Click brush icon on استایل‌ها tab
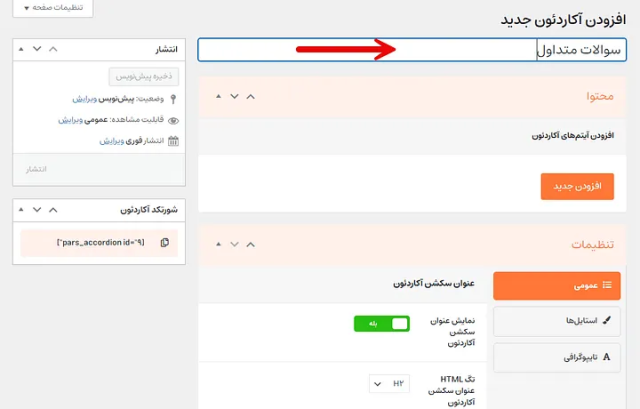 (607, 320)
